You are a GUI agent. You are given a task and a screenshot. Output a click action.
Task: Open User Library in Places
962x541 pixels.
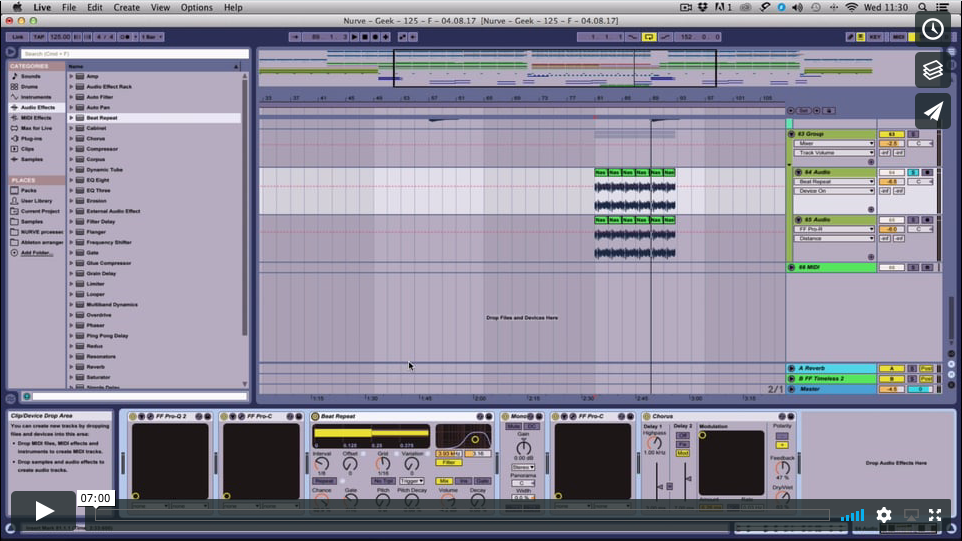tap(36, 201)
